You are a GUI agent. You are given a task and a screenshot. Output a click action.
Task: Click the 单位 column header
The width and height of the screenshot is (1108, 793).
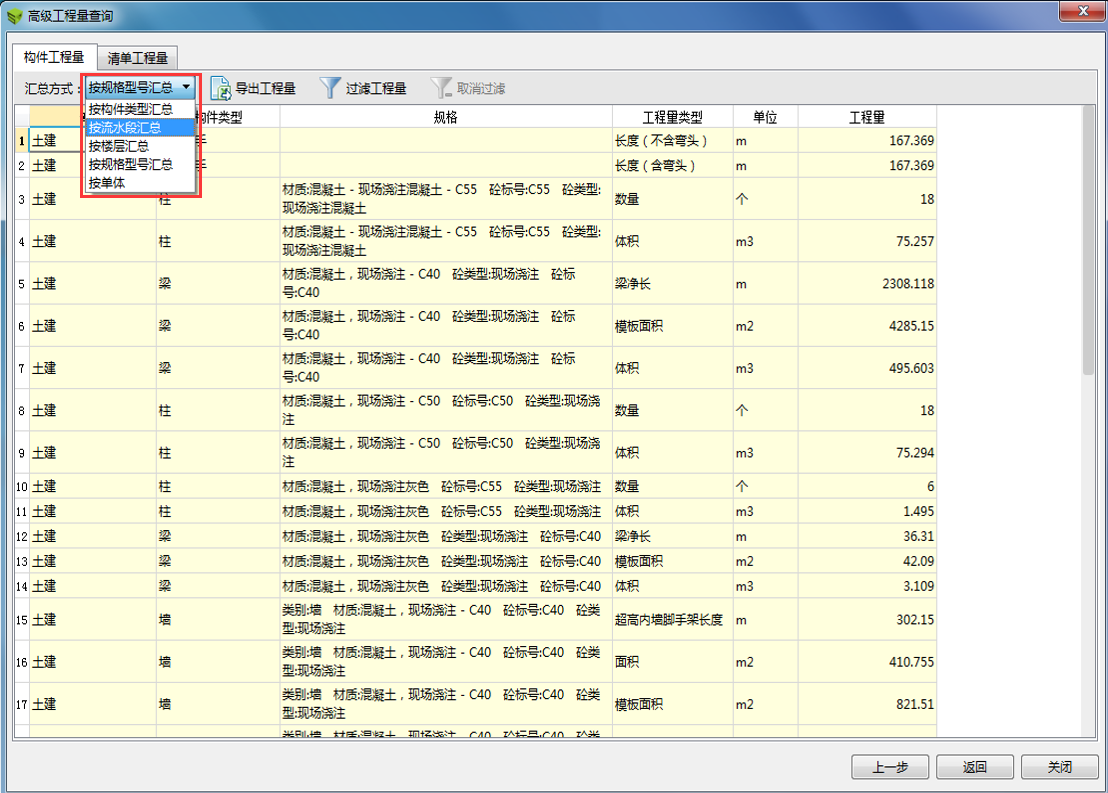click(765, 117)
